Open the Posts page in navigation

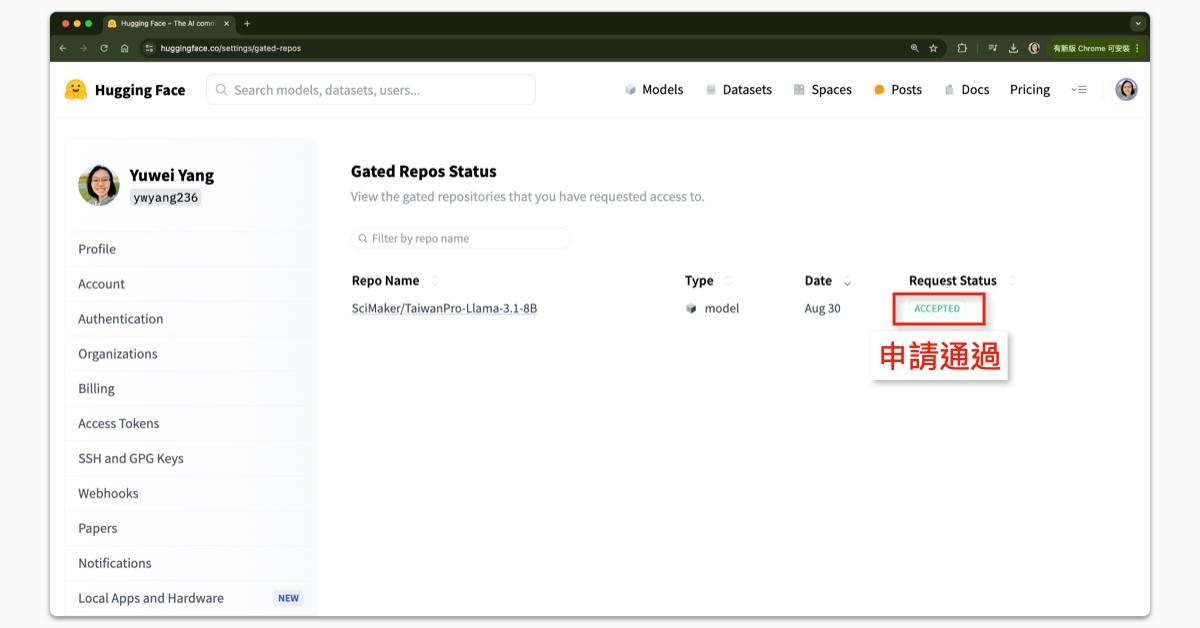click(898, 90)
